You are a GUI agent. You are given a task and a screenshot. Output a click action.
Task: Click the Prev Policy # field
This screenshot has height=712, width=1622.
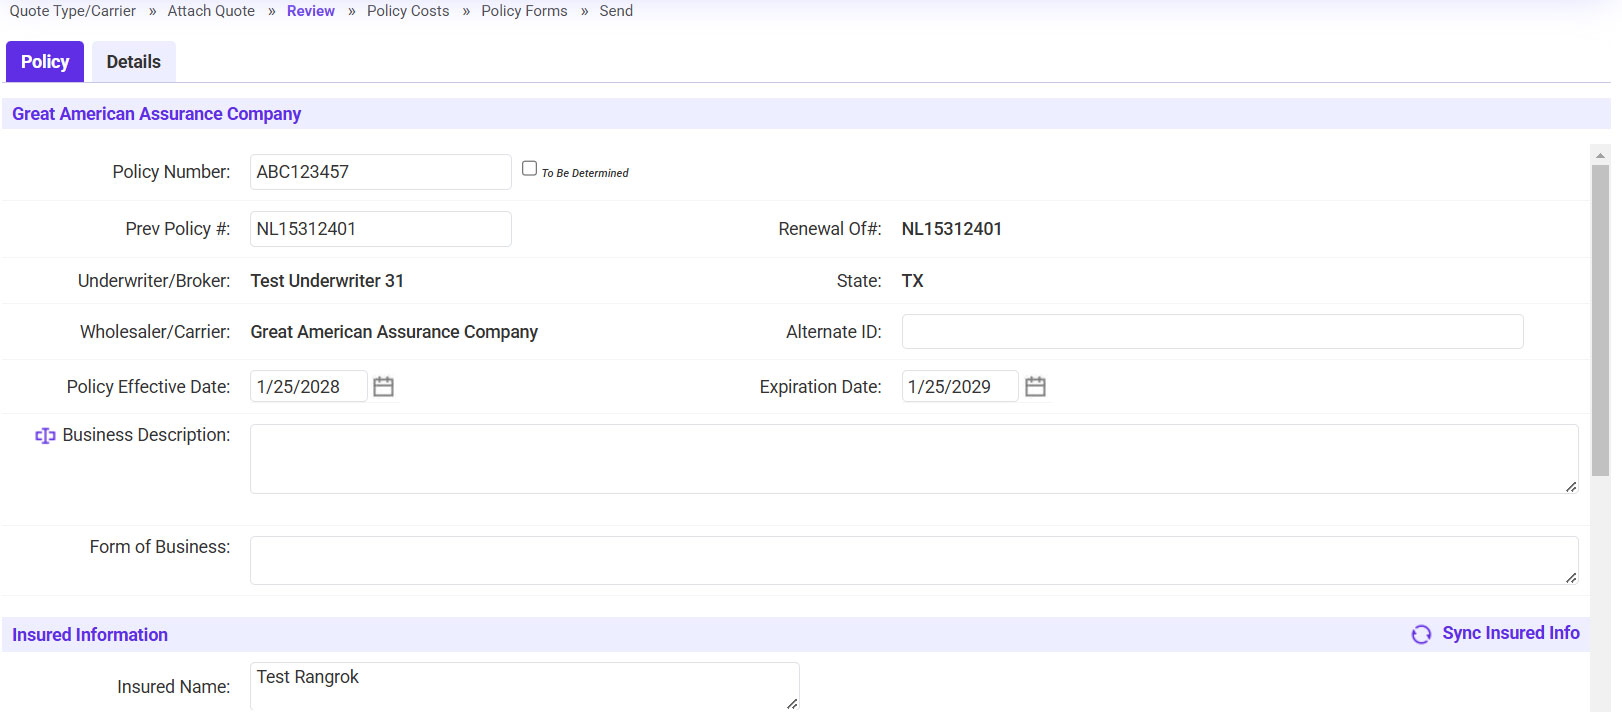pyautogui.click(x=381, y=229)
